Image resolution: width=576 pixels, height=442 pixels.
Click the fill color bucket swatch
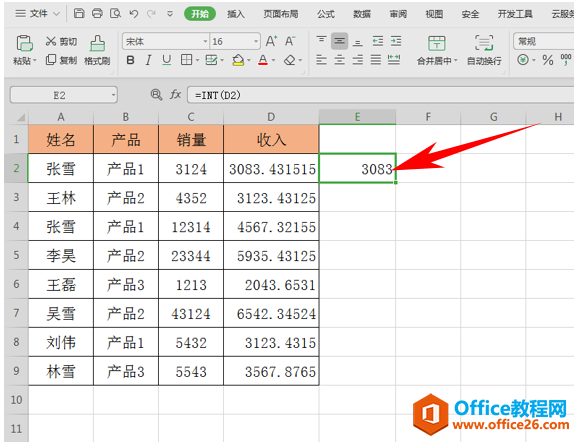238,60
